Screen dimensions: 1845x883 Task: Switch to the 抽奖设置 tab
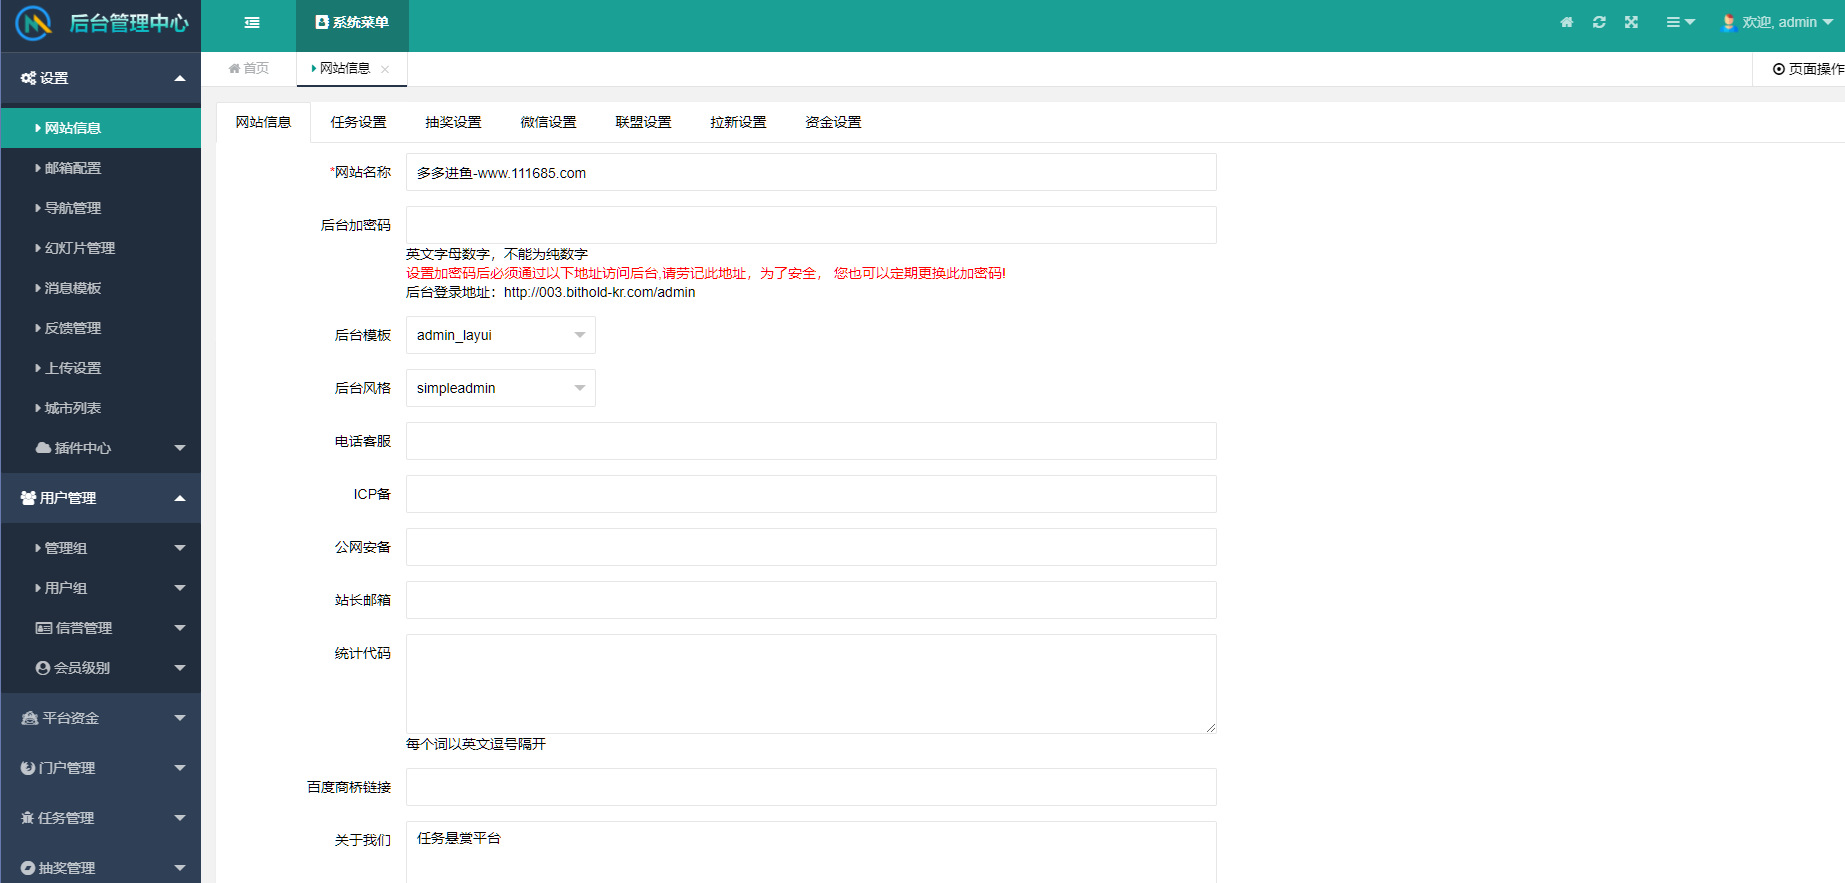(x=454, y=122)
